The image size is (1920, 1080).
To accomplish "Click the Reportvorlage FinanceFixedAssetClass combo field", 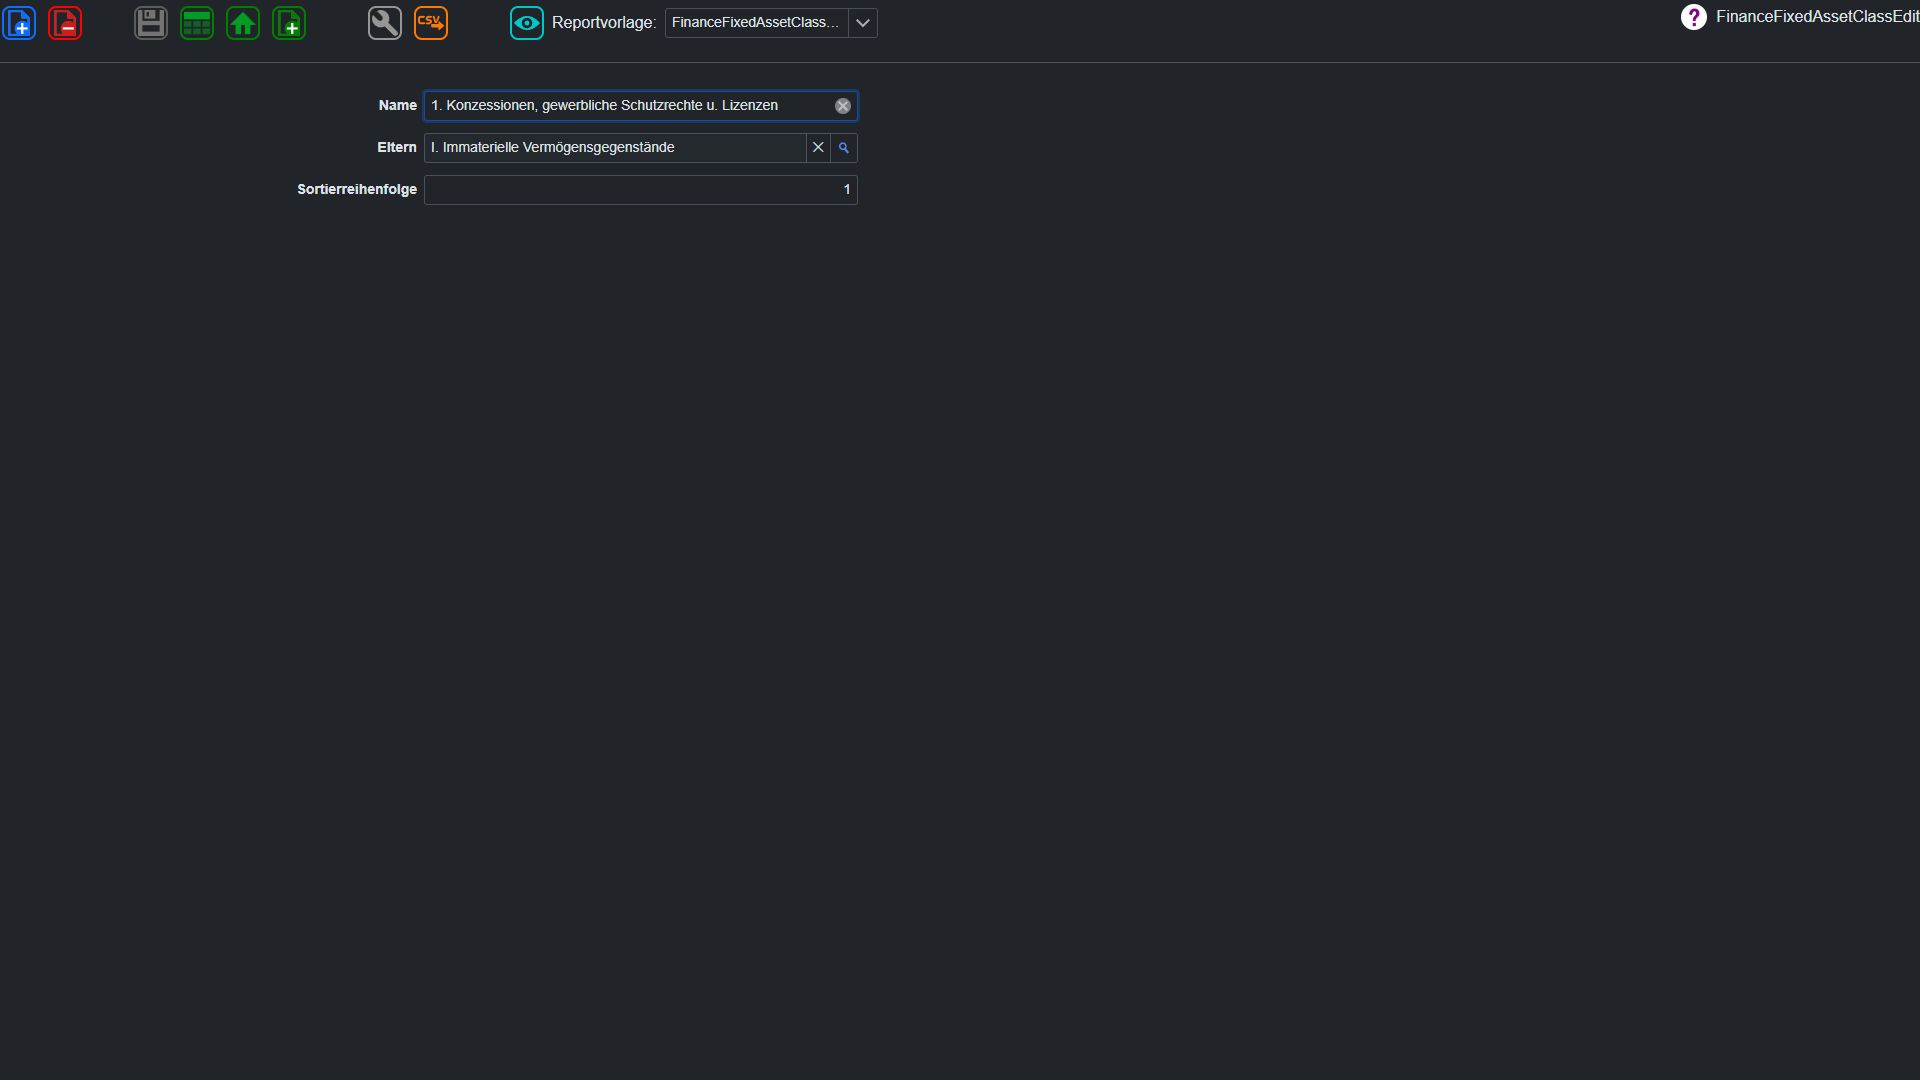I will (x=756, y=23).
